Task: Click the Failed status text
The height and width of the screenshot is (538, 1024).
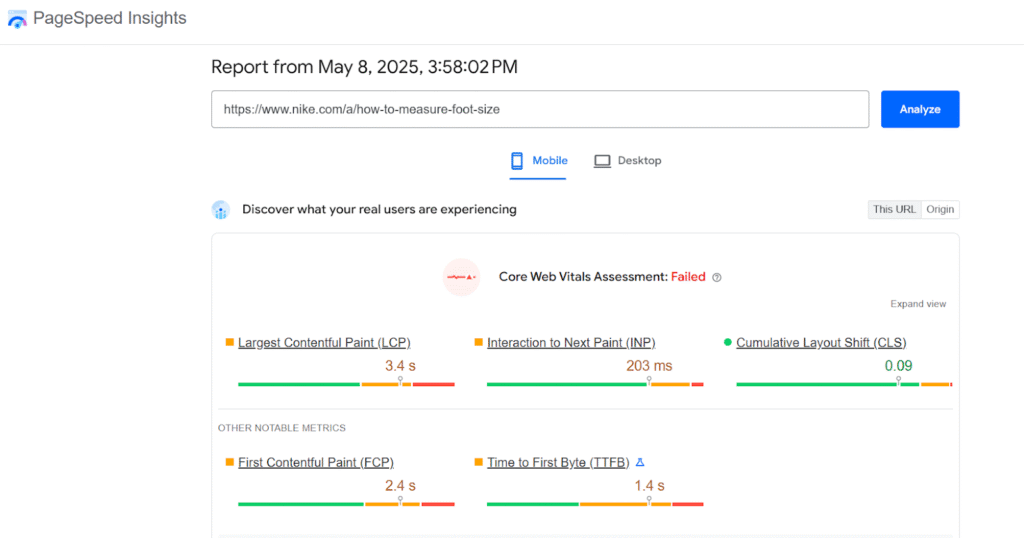Action: pyautogui.click(x=688, y=277)
